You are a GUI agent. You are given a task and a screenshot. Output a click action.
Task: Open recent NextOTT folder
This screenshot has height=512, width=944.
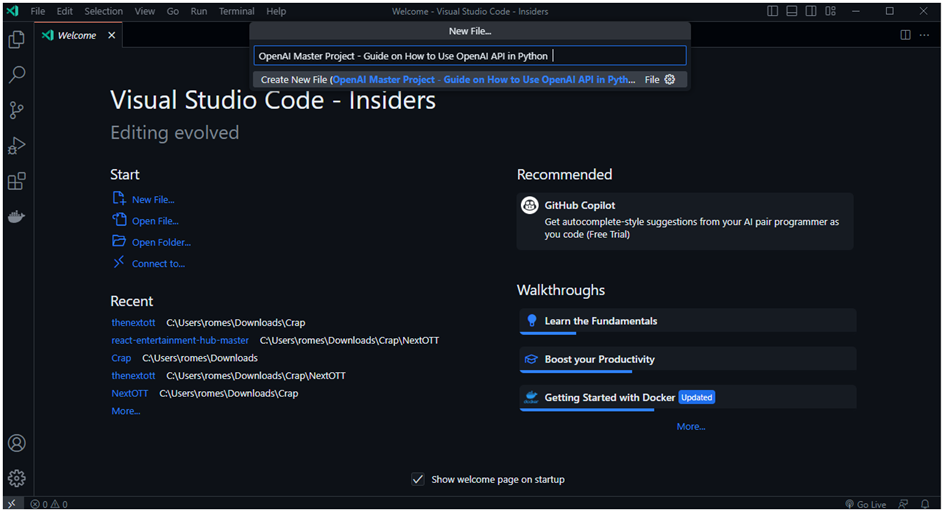pos(129,393)
